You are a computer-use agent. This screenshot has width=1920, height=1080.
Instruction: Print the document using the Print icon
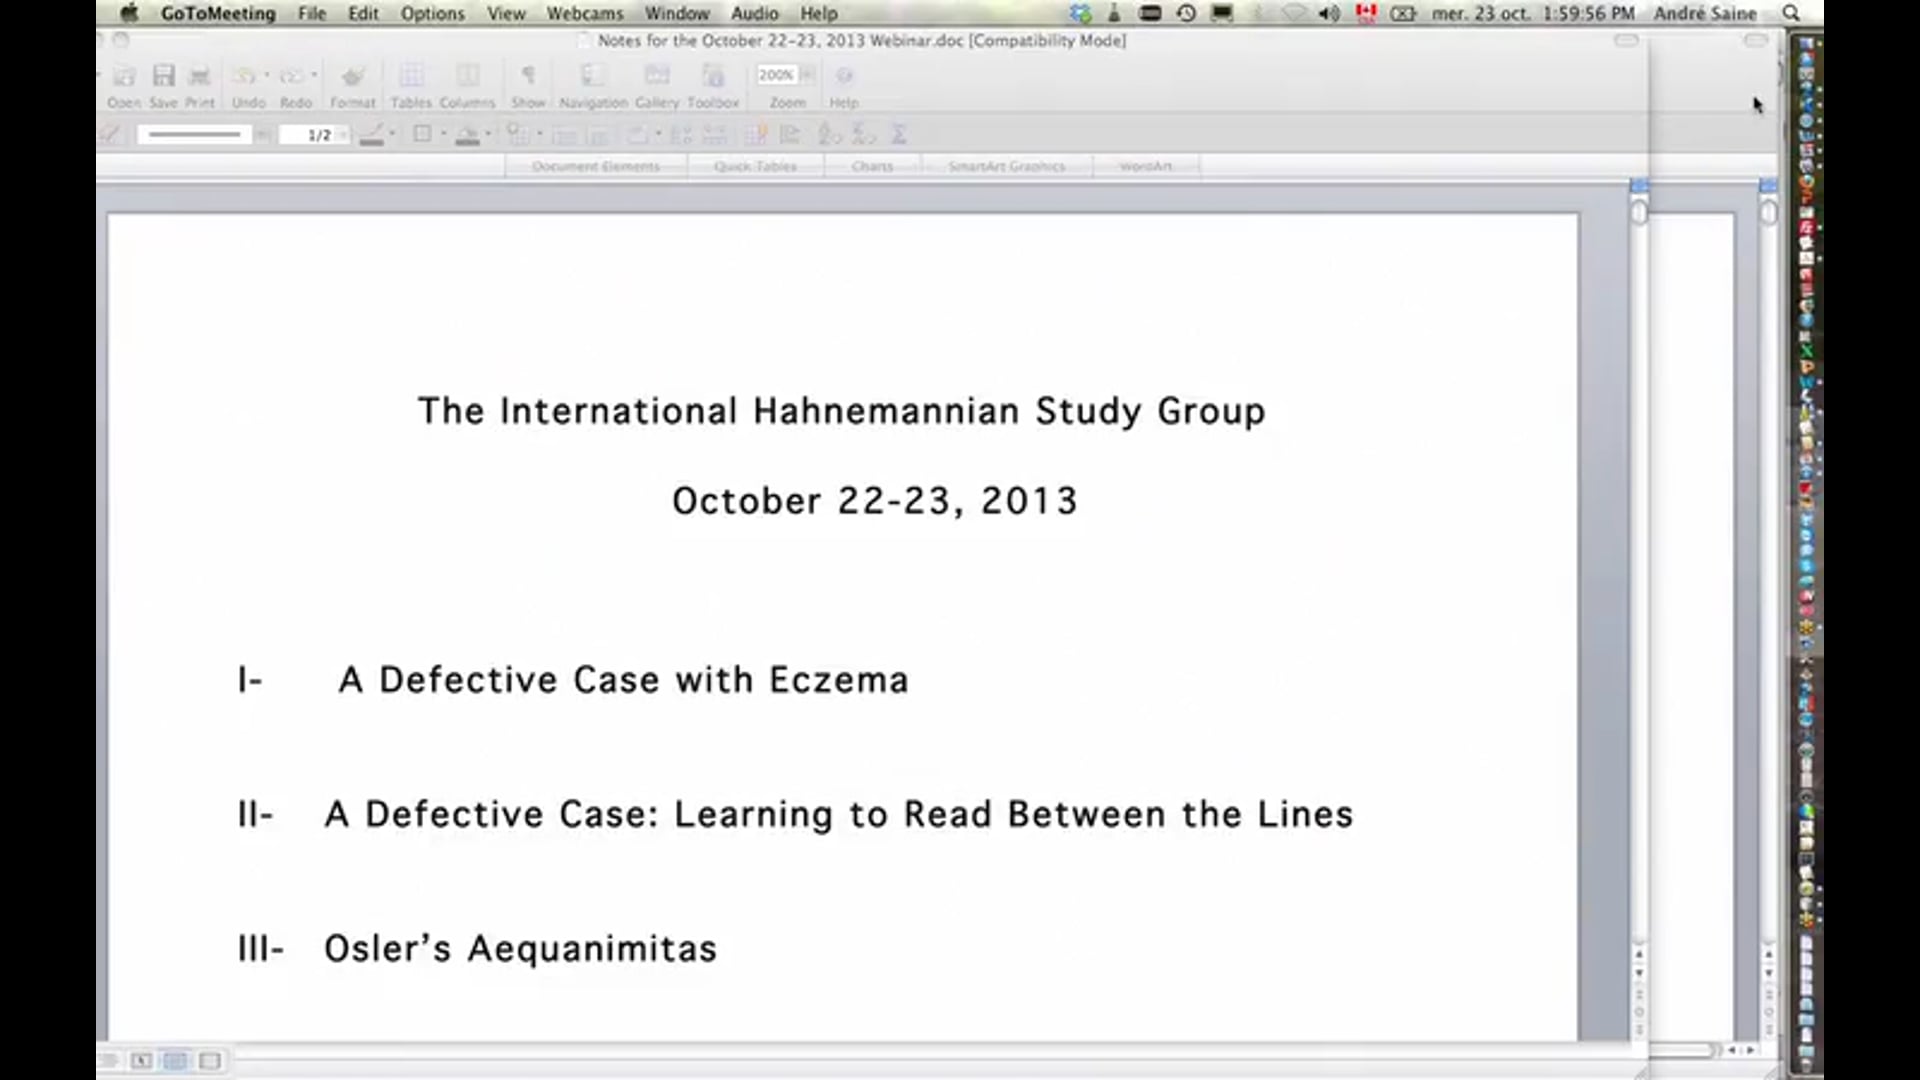coord(200,75)
